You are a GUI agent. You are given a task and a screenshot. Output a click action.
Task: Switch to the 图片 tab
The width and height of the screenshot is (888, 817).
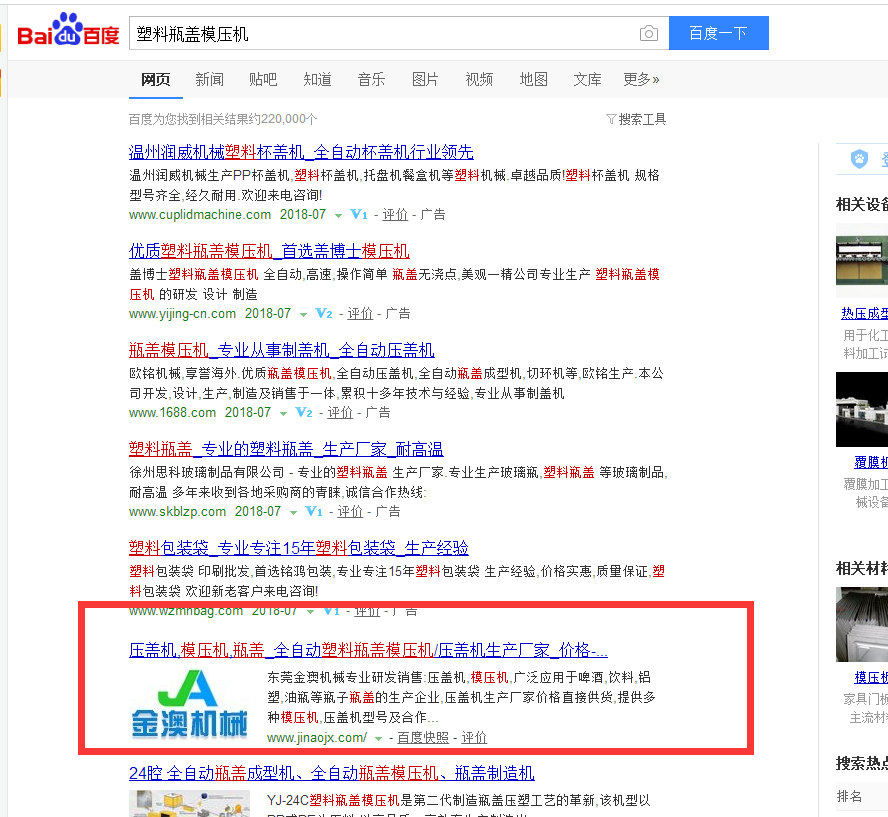click(x=425, y=80)
